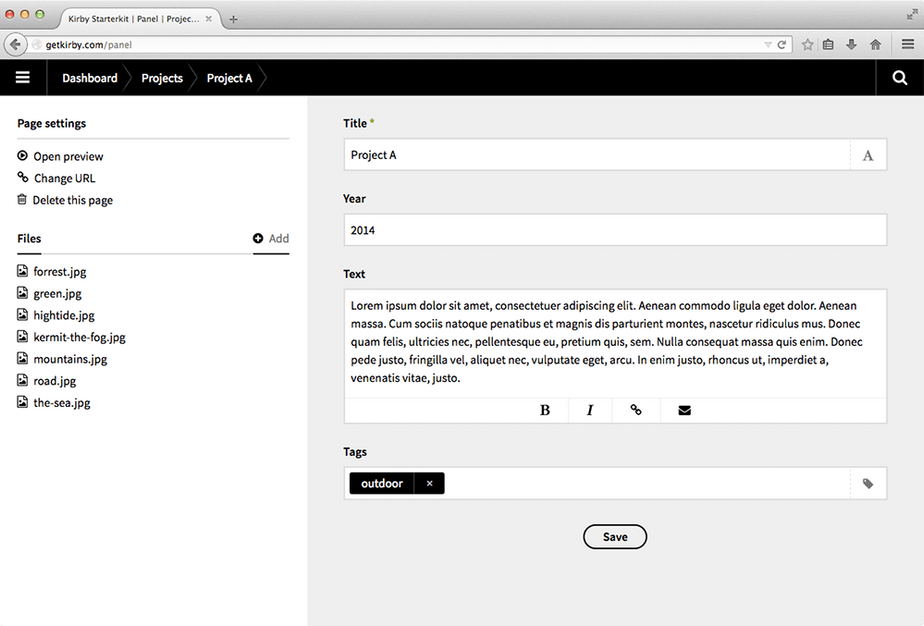Select Projects in the breadcrumb bar
This screenshot has height=626, width=924.
(161, 77)
